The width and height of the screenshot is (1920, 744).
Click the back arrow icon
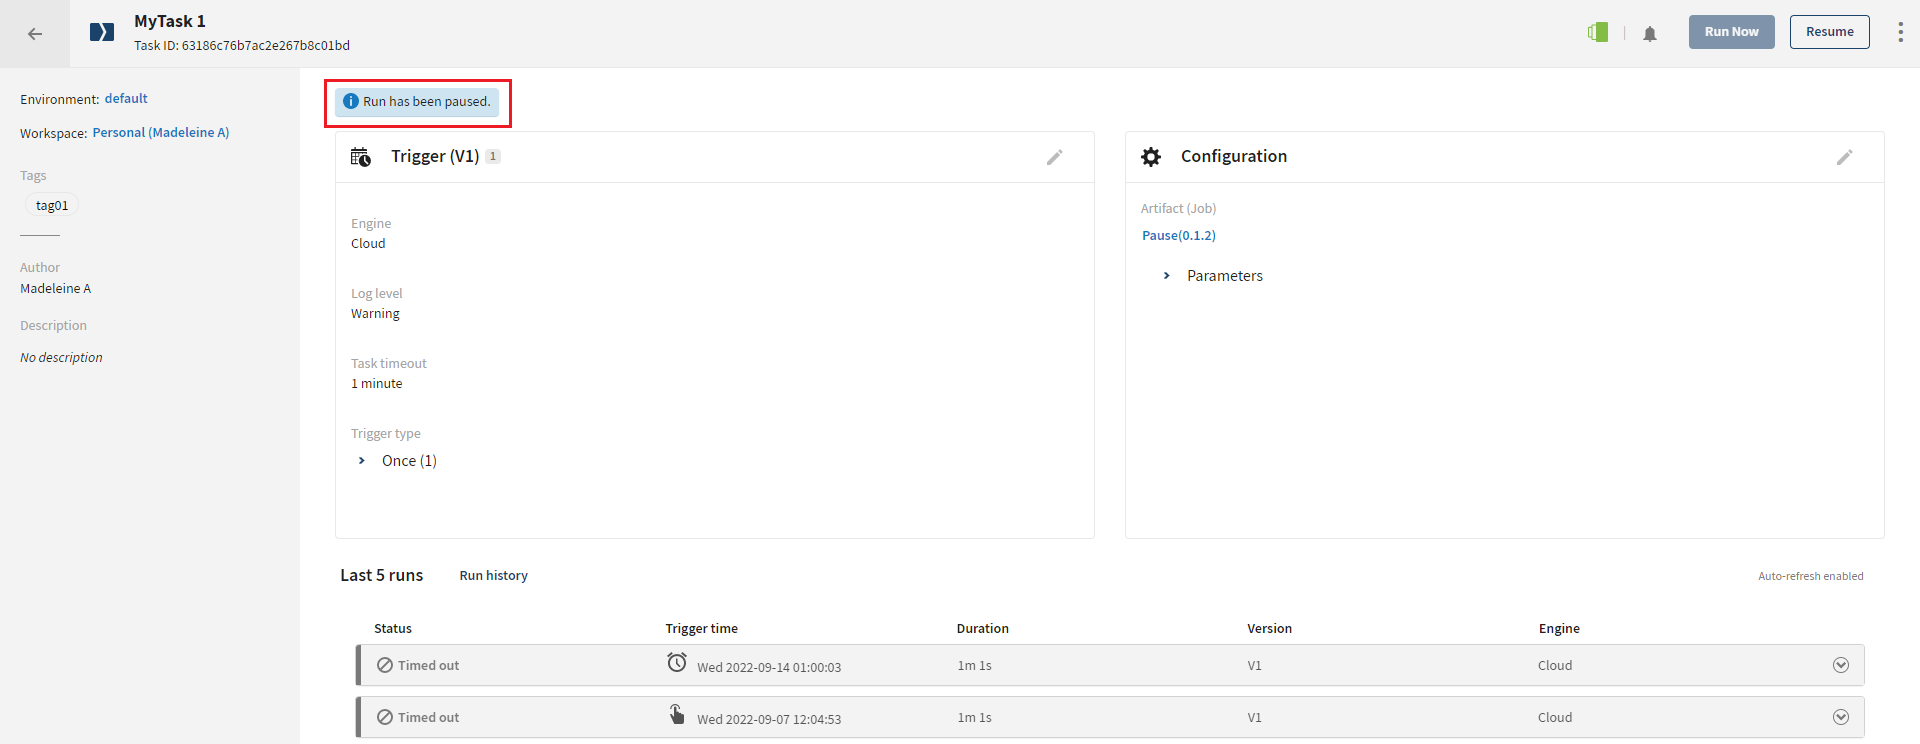pos(35,34)
